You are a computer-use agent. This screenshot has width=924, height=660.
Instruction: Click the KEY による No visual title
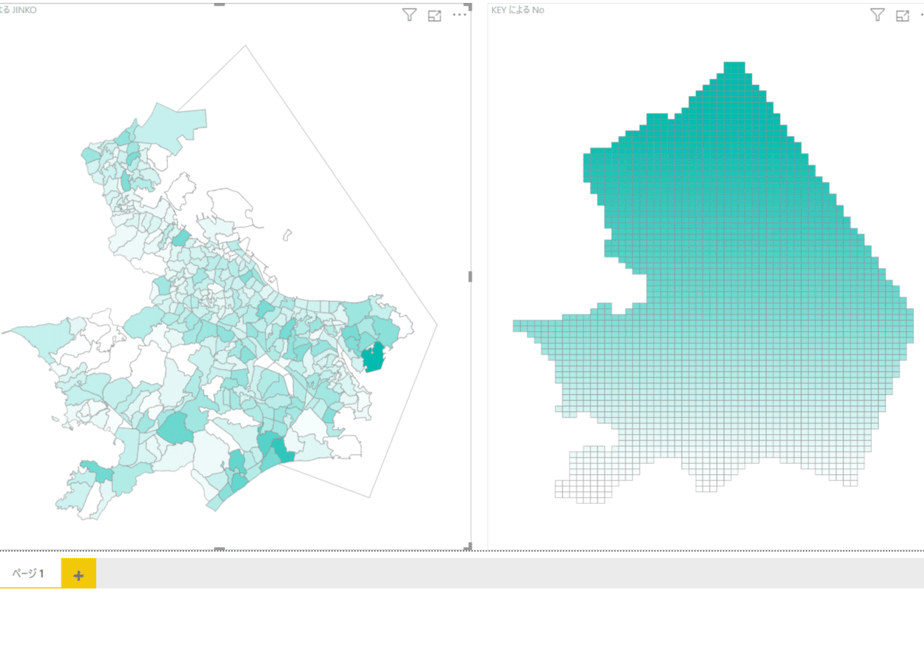point(517,10)
